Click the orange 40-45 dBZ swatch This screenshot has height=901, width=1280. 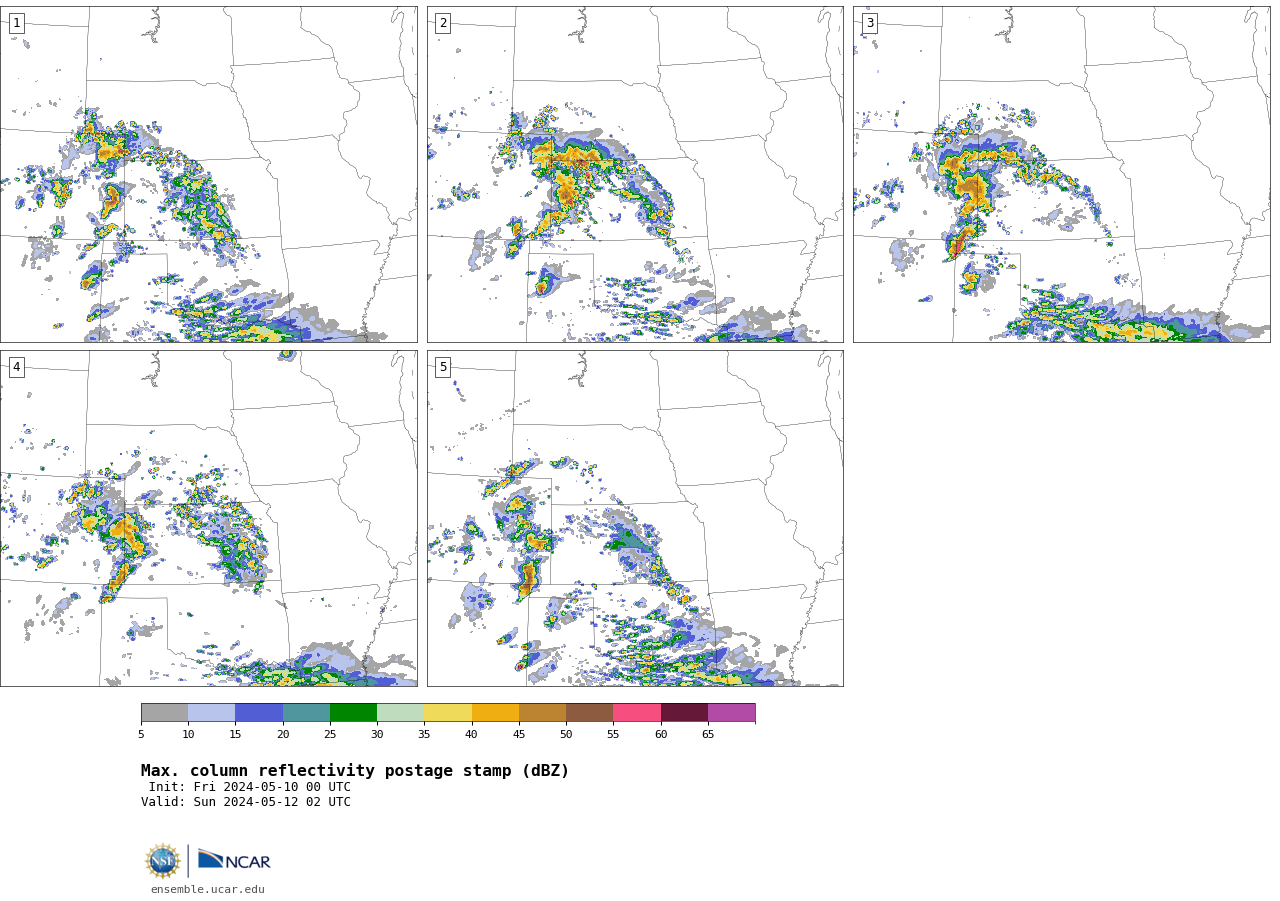click(x=495, y=712)
